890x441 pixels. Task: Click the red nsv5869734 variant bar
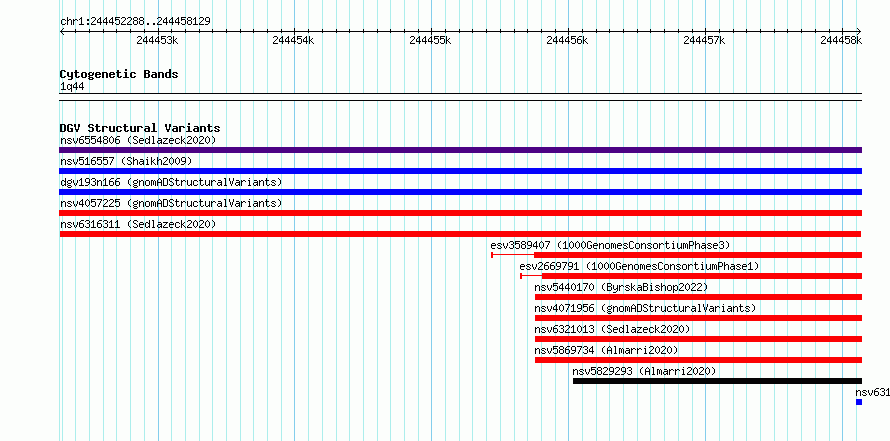click(x=698, y=360)
